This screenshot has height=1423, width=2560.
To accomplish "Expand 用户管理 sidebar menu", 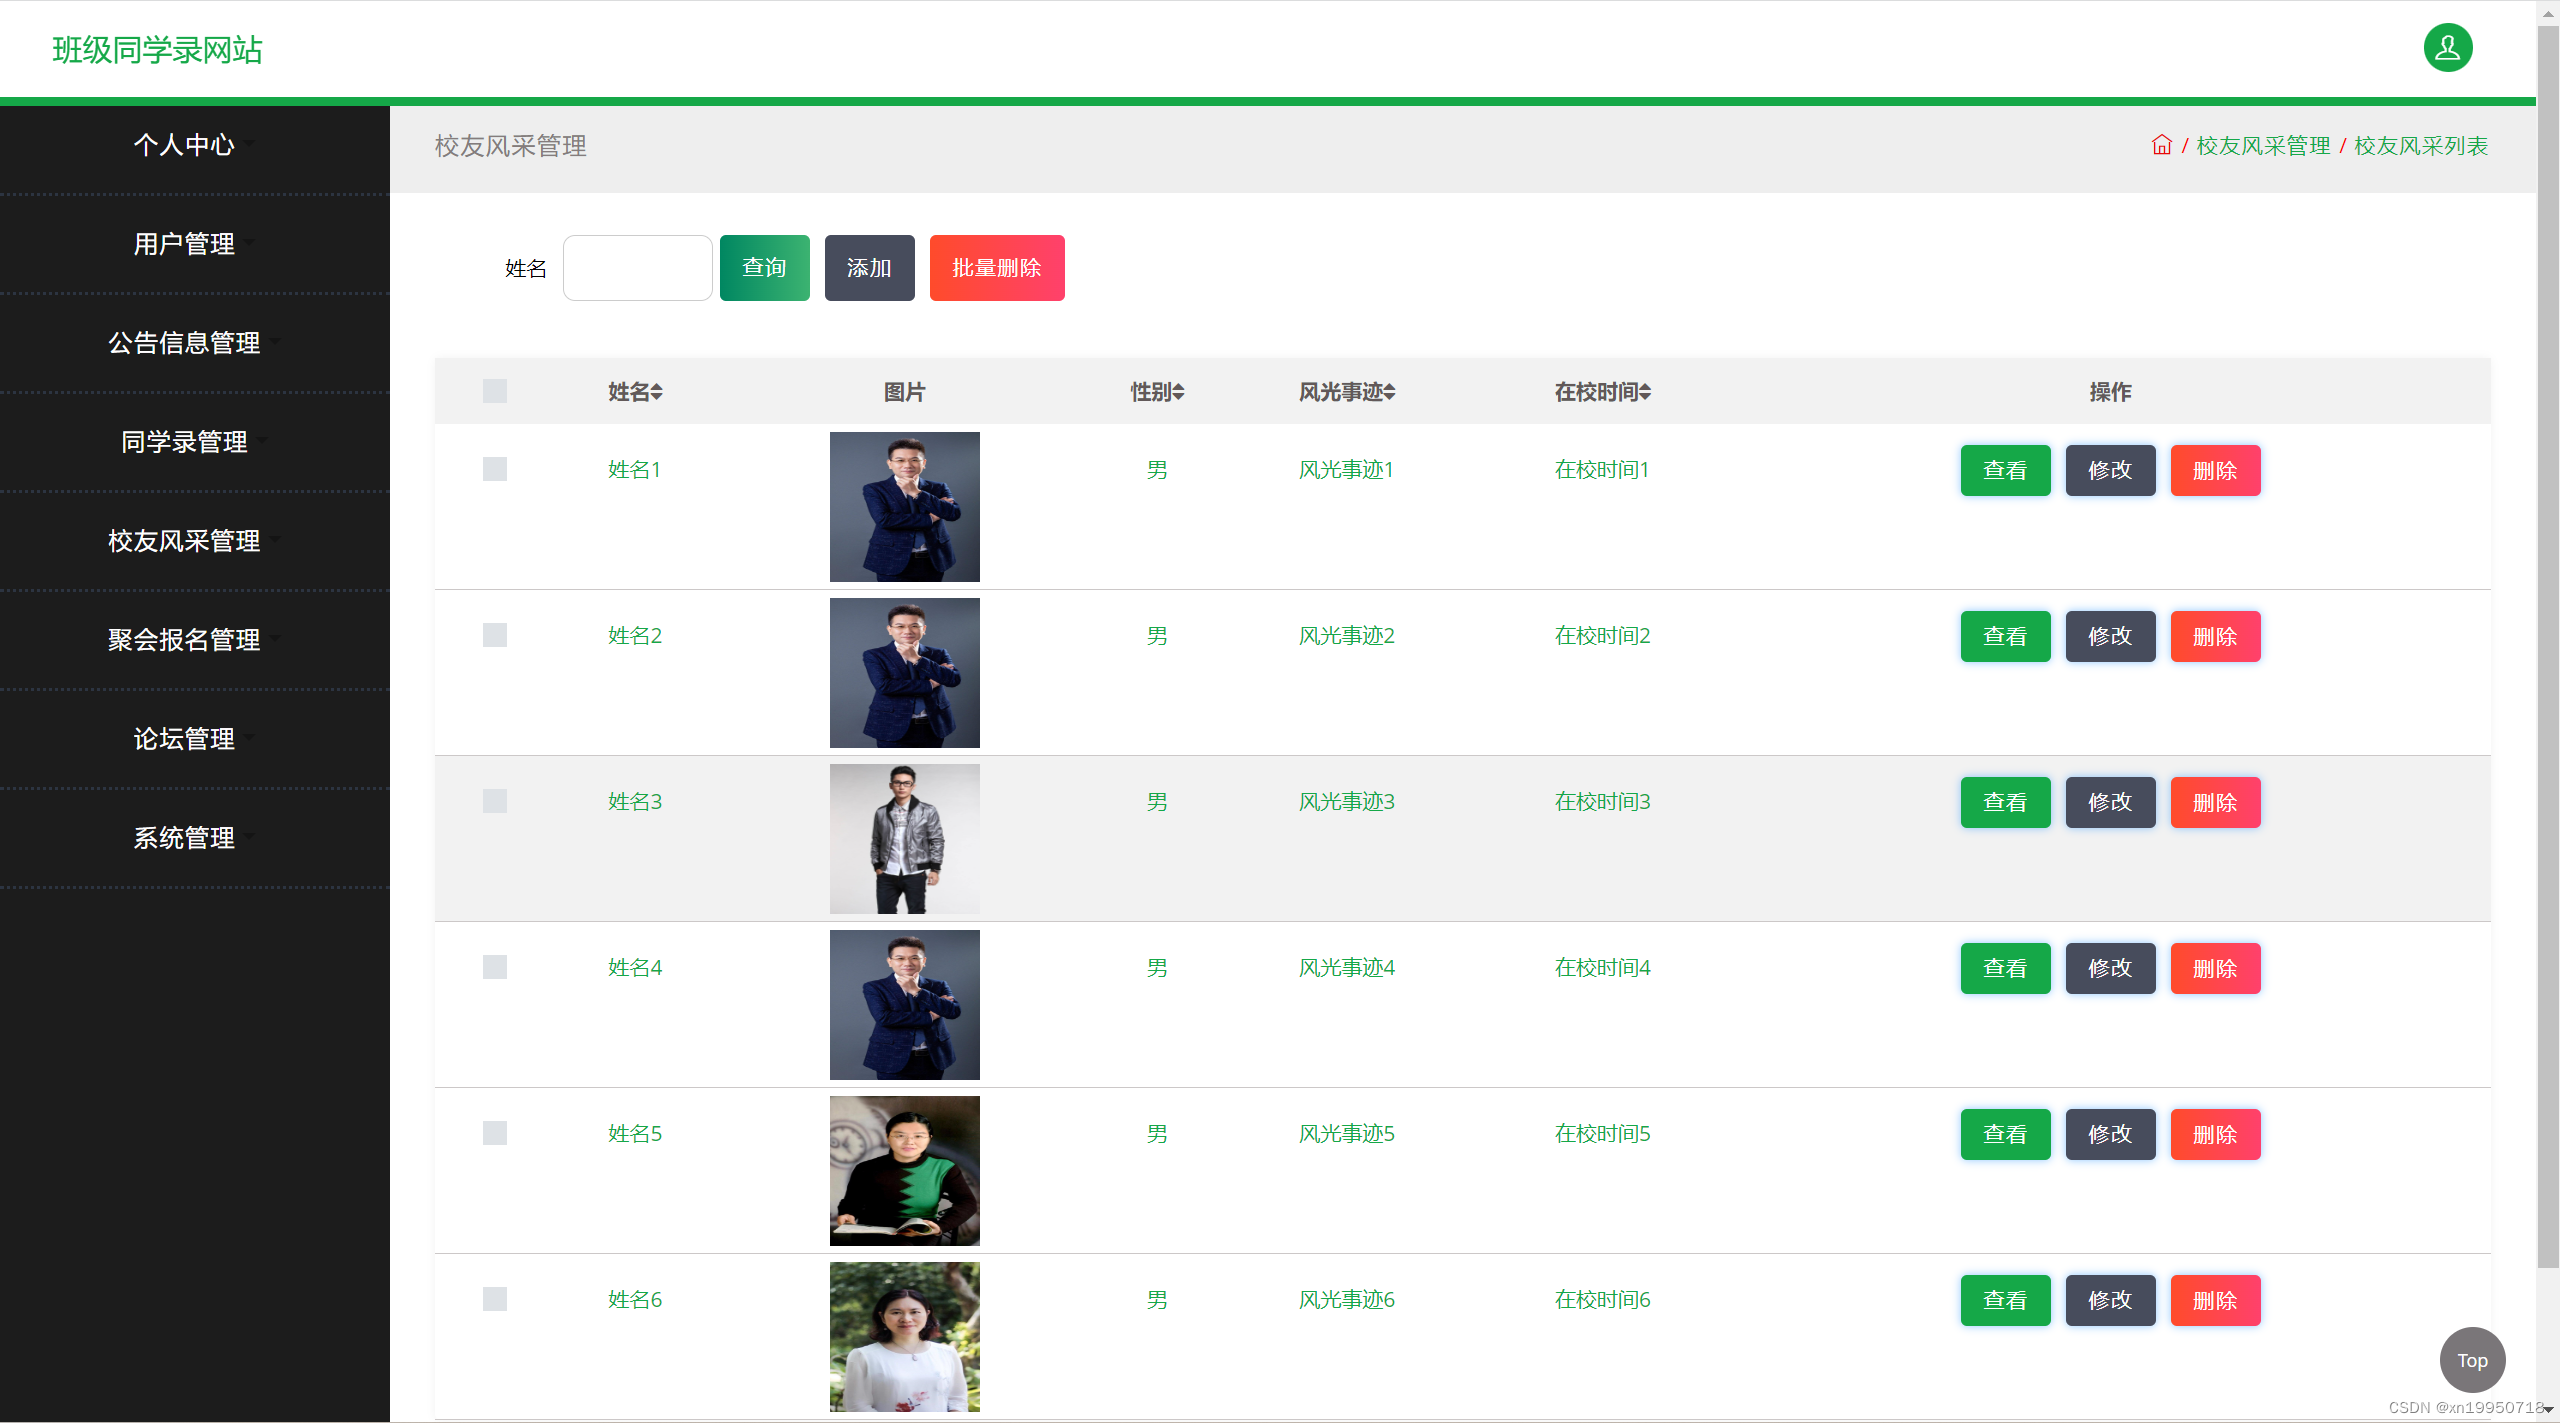I will pos(194,244).
